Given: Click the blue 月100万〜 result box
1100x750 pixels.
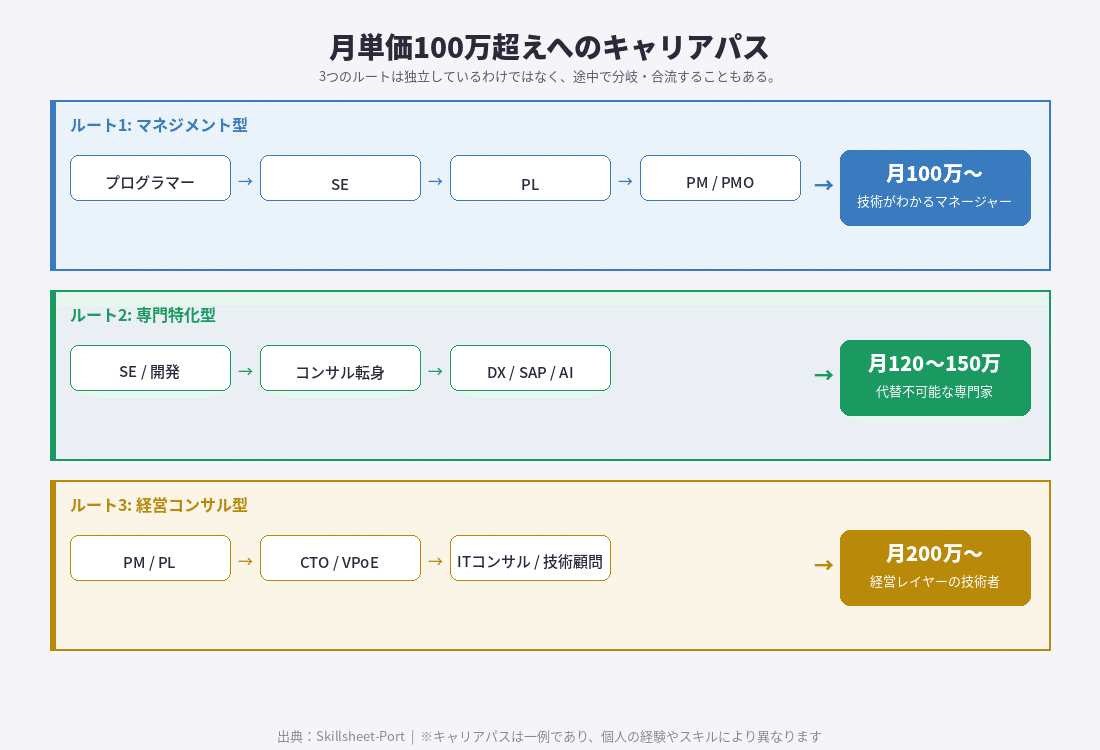Looking at the screenshot, I should 935,188.
